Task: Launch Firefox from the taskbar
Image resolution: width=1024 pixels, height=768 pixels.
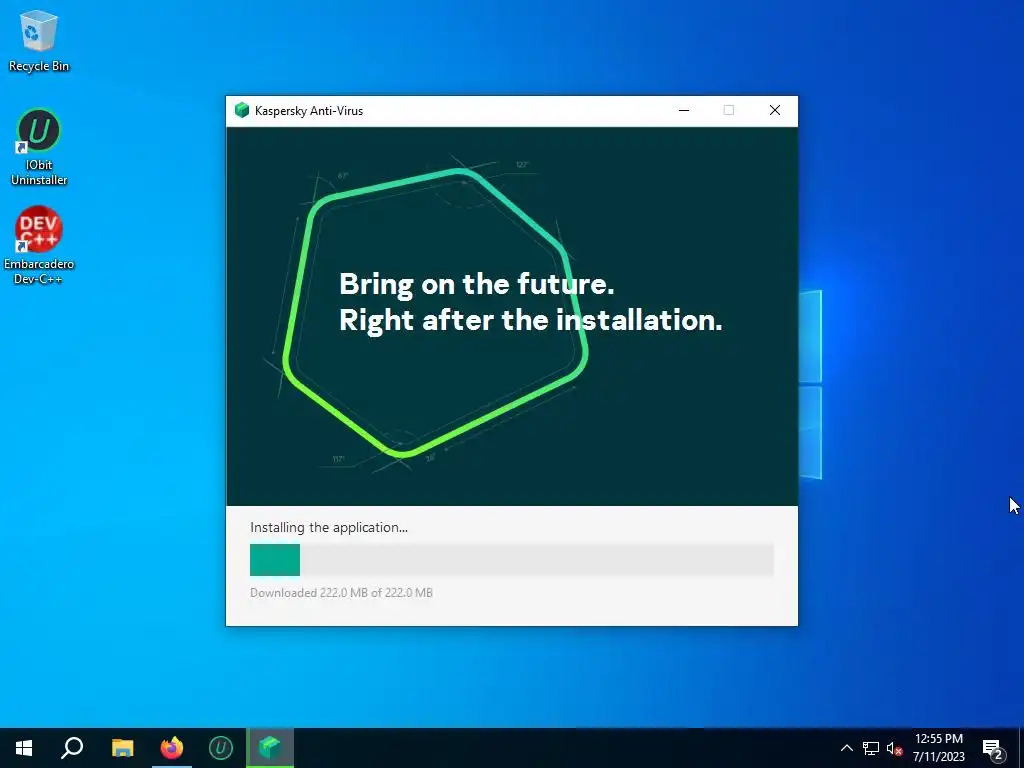Action: (172, 748)
